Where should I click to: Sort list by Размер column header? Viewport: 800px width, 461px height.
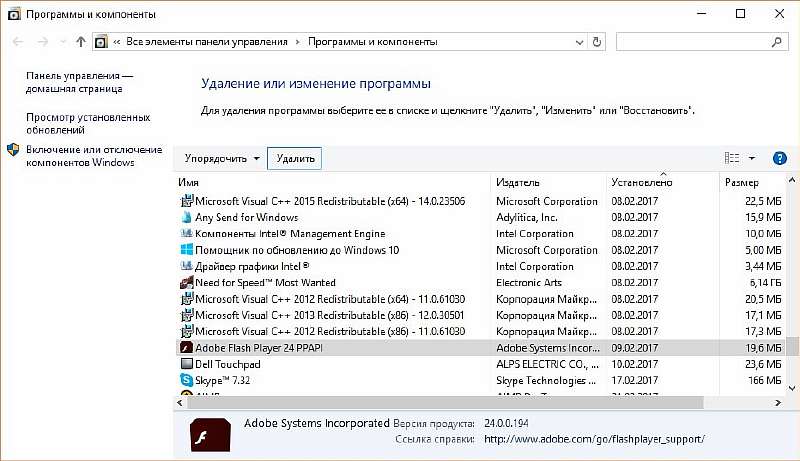(x=741, y=183)
